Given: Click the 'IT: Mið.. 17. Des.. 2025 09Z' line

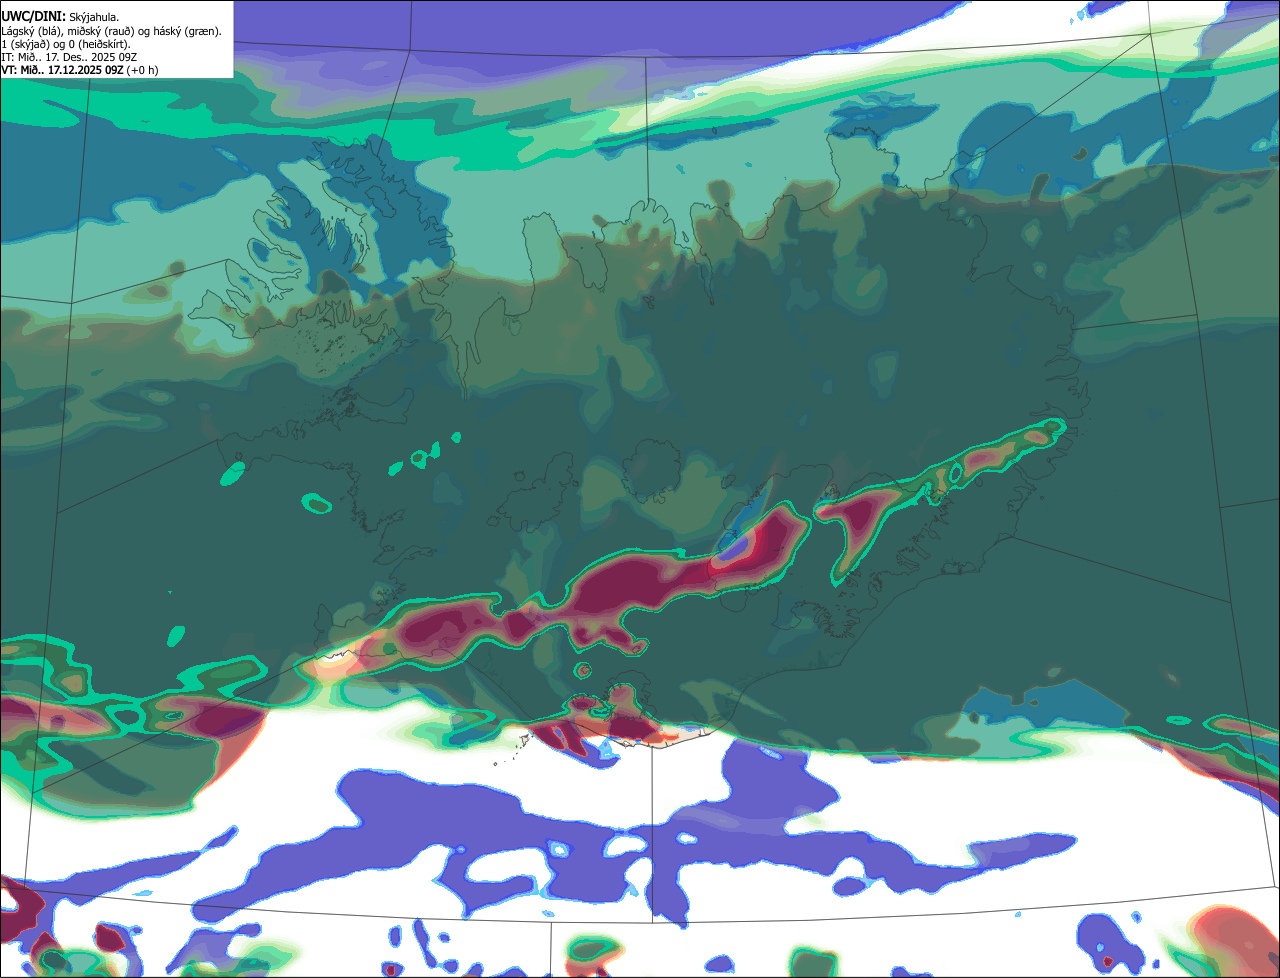Looking at the screenshot, I should [69, 57].
